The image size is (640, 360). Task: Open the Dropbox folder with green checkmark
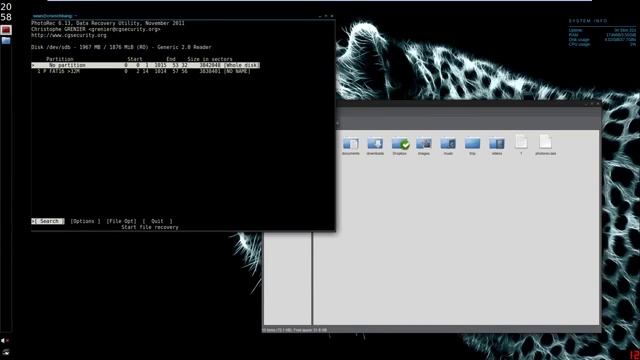pos(400,144)
